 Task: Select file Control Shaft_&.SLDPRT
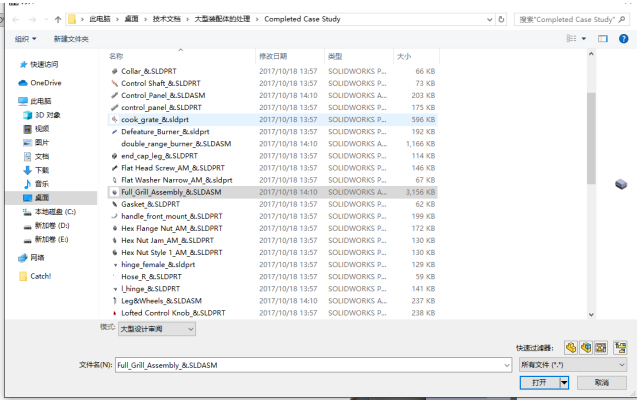[x=160, y=83]
